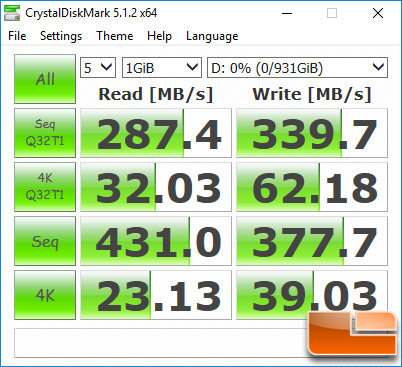
Task: Minimize the CrystalDiskMark window
Action: [x=287, y=13]
